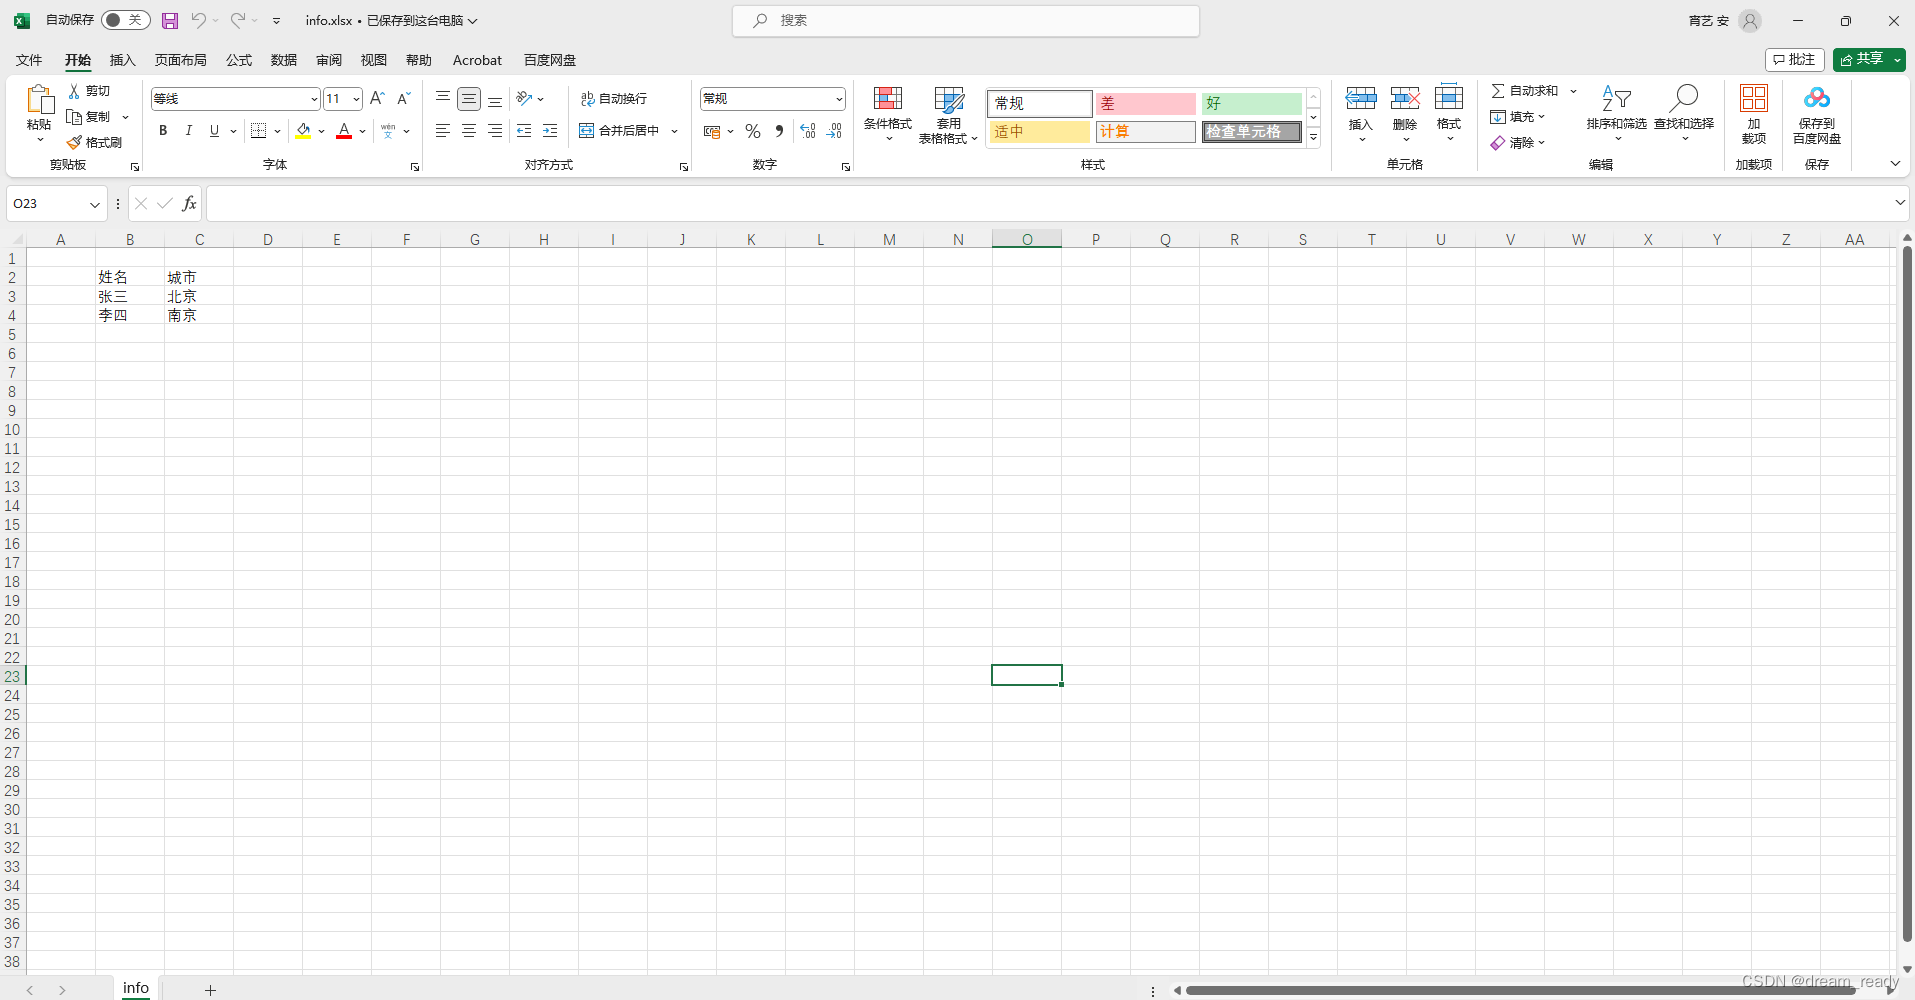1915x1000 pixels.
Task: Switch to the 插入 ribbon tab
Action: pyautogui.click(x=122, y=60)
